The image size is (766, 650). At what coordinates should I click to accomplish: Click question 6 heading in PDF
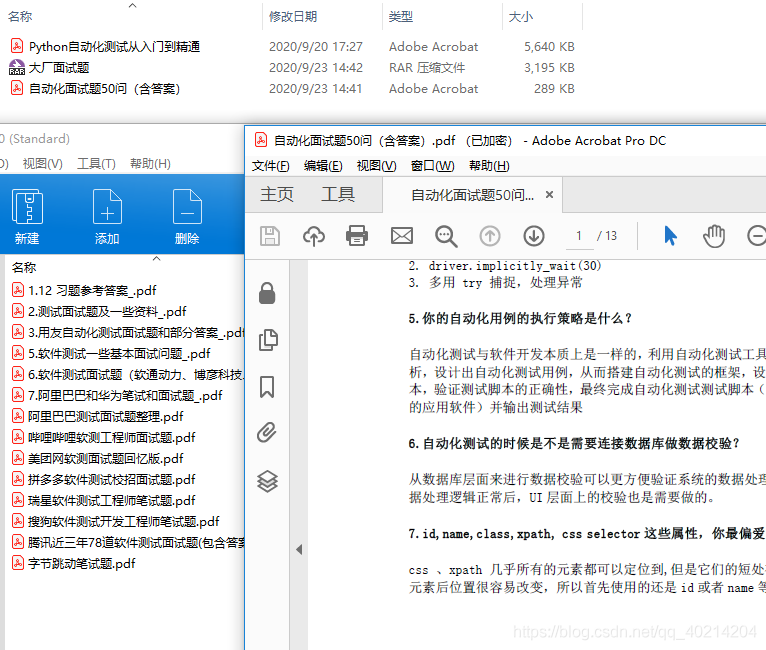coord(574,443)
